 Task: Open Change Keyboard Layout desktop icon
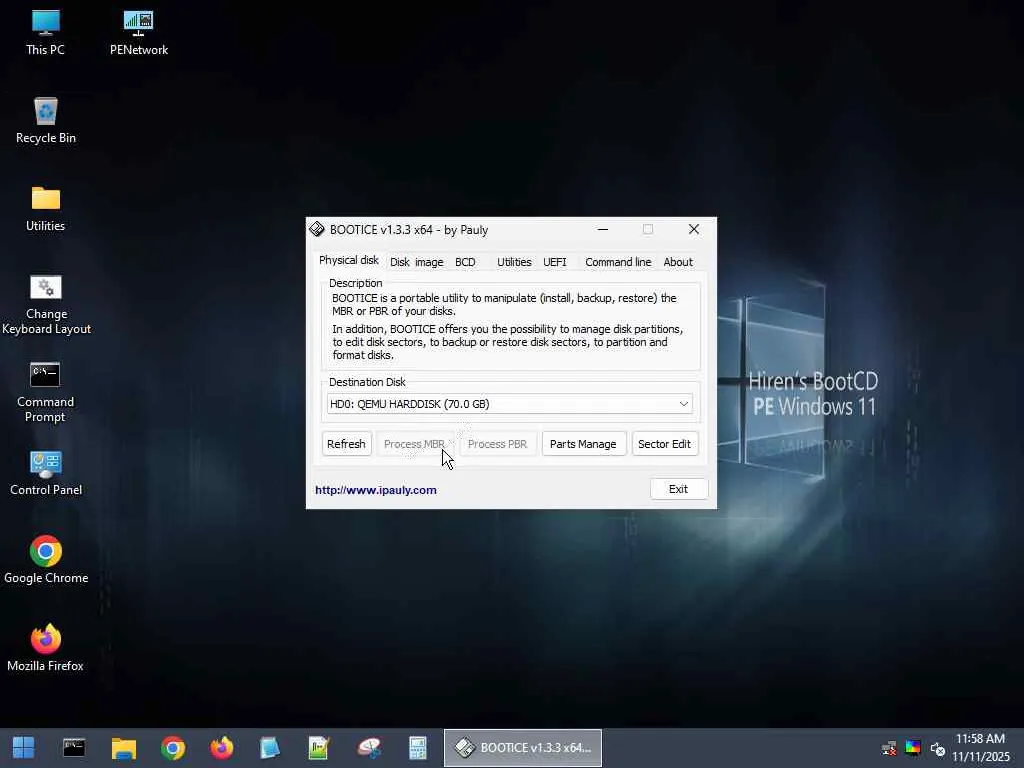point(46,304)
